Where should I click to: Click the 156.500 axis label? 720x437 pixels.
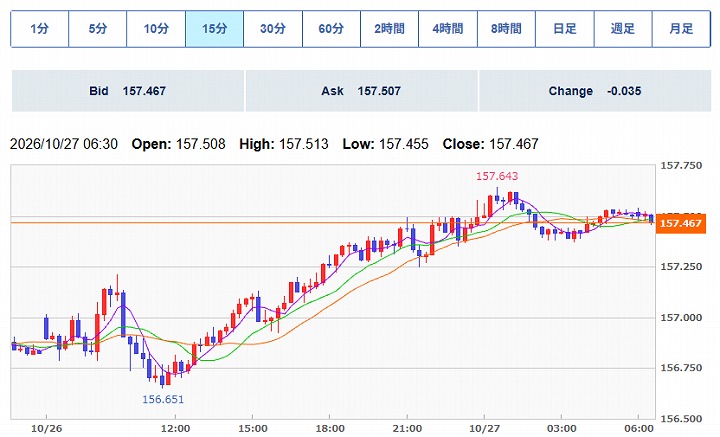coord(681,419)
